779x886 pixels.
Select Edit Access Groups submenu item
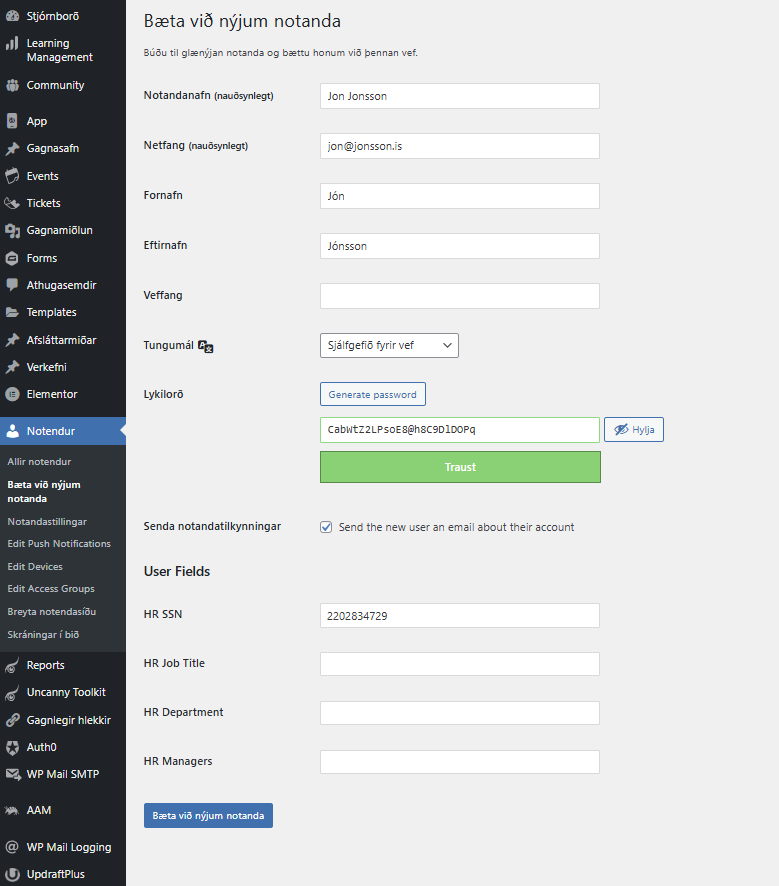tap(51, 589)
